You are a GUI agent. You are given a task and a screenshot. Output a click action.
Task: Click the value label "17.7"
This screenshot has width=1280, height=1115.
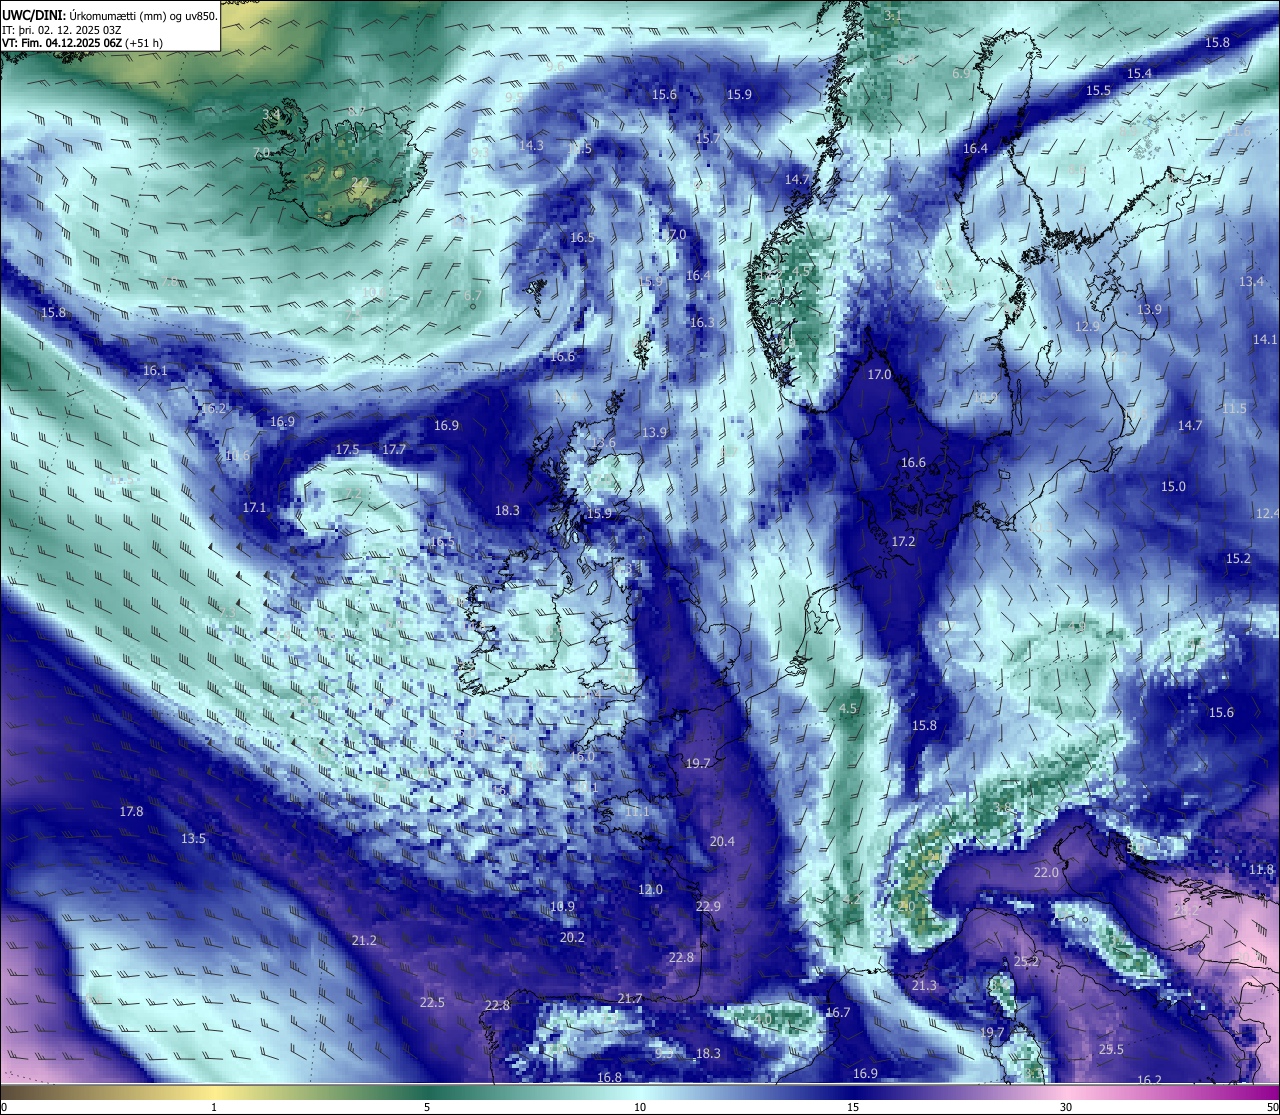pyautogui.click(x=394, y=450)
